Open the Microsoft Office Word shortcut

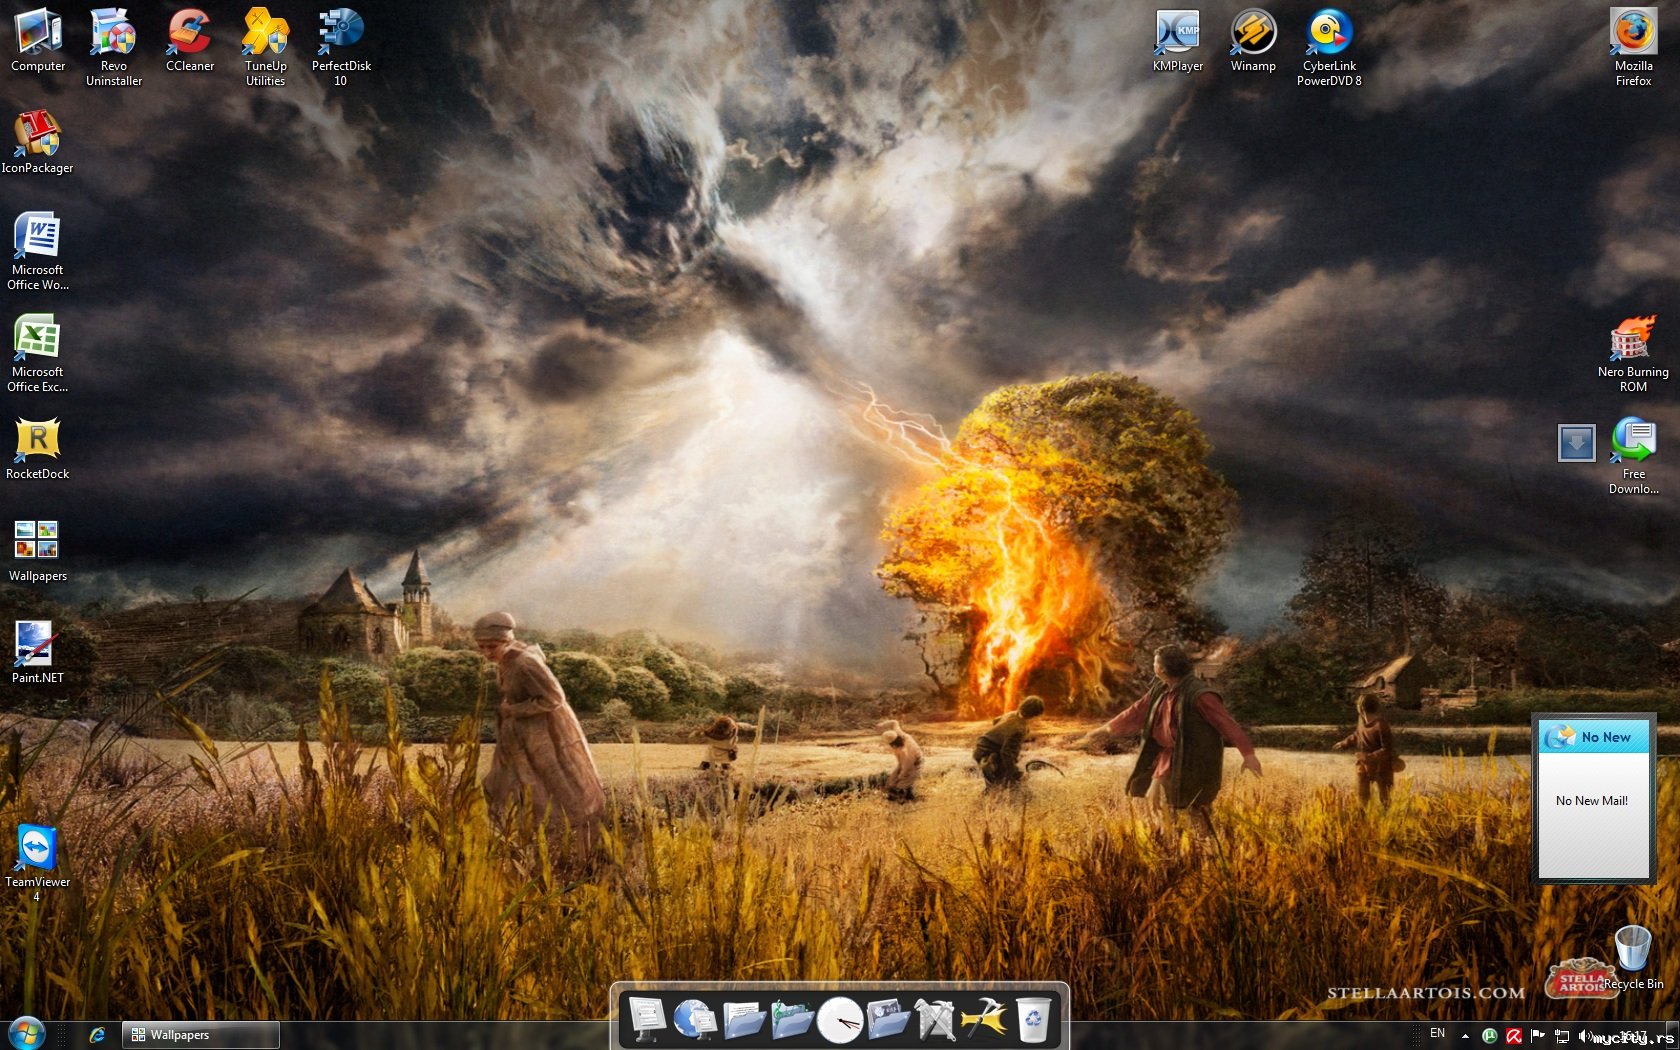pyautogui.click(x=38, y=251)
